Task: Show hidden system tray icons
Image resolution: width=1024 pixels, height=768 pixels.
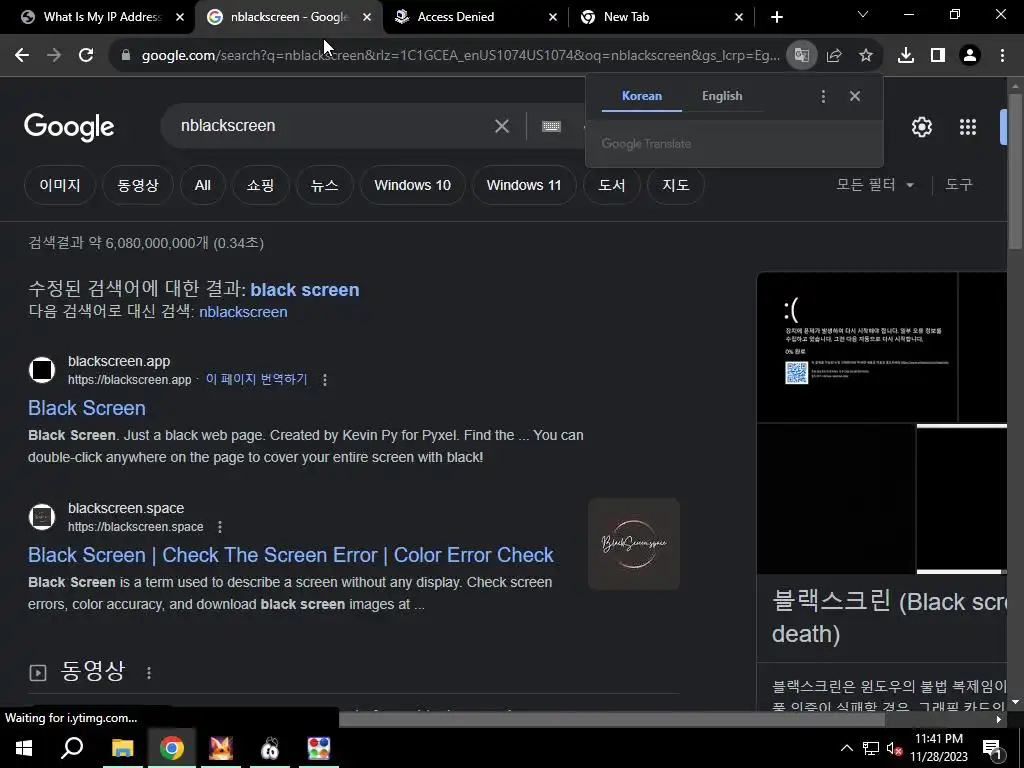Action: (x=846, y=748)
